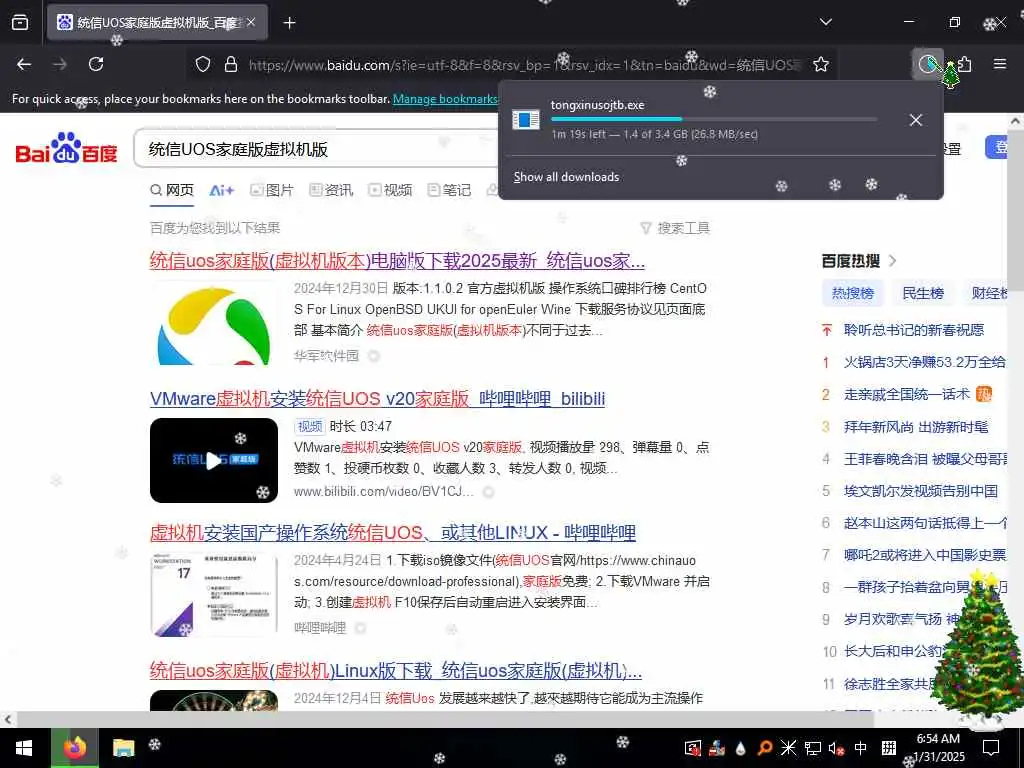Click the vertical scrollbar up arrow
The image size is (1024, 768).
(x=1016, y=121)
